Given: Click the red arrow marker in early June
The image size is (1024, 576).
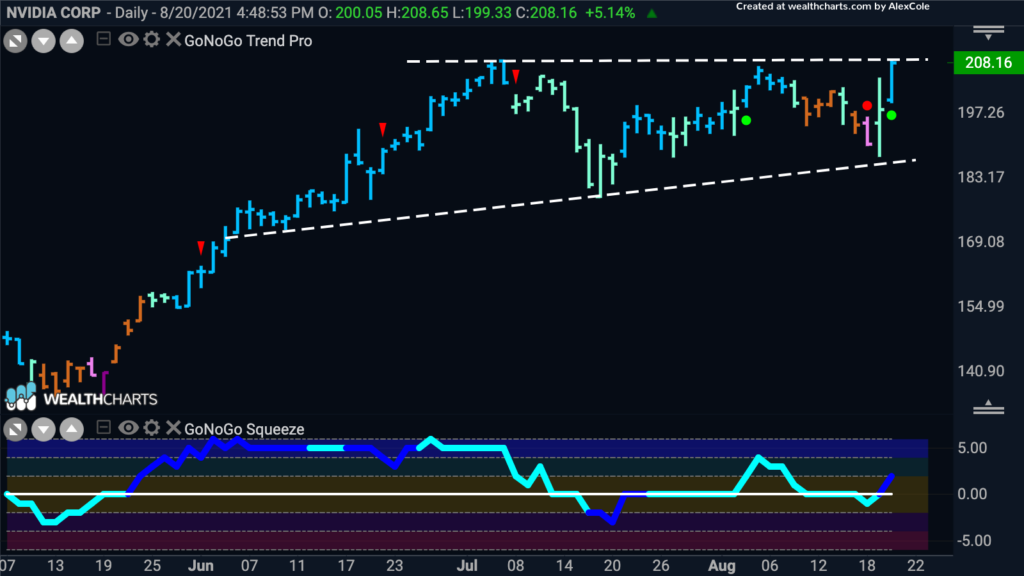Looking at the screenshot, I should coord(201,248).
